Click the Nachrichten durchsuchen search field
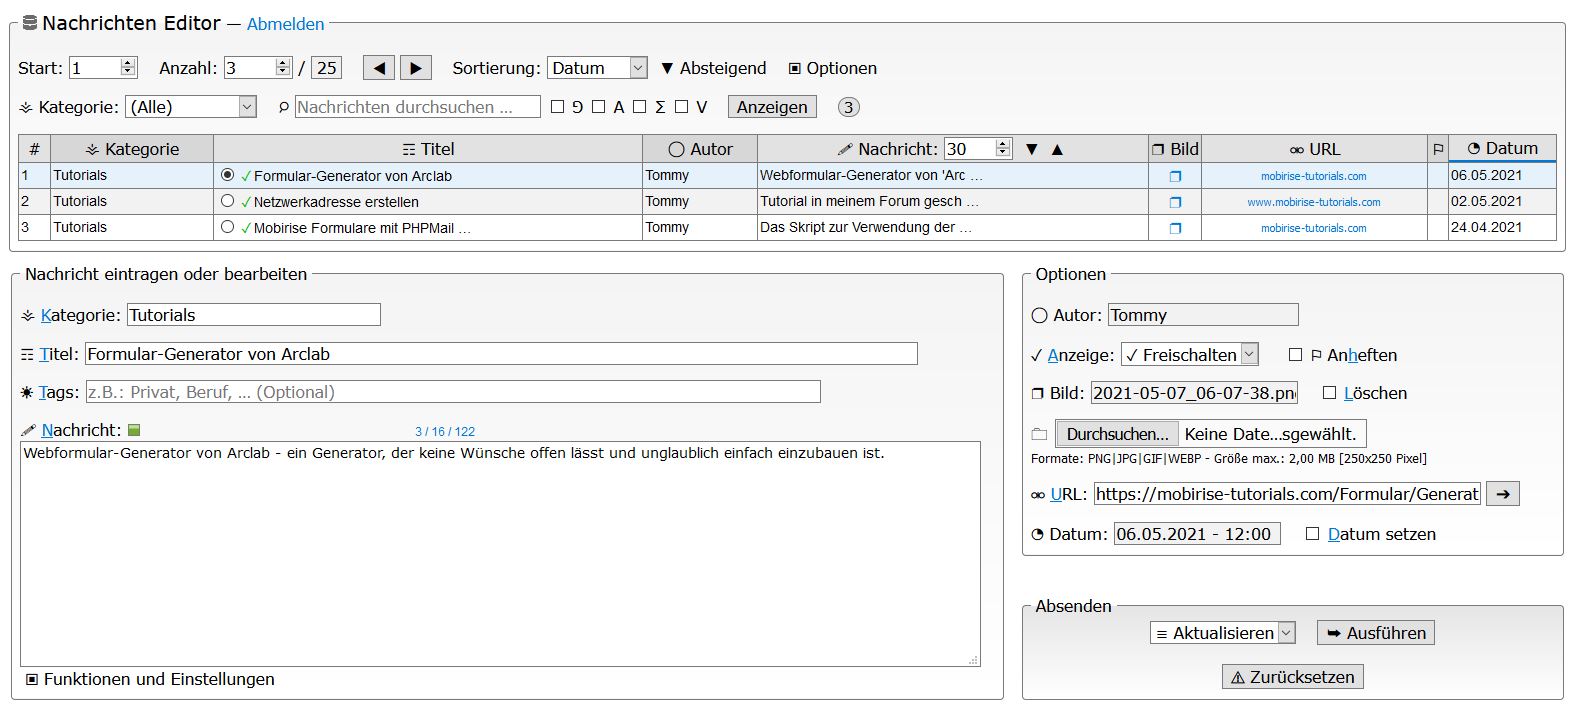Image resolution: width=1578 pixels, height=726 pixels. [x=417, y=107]
